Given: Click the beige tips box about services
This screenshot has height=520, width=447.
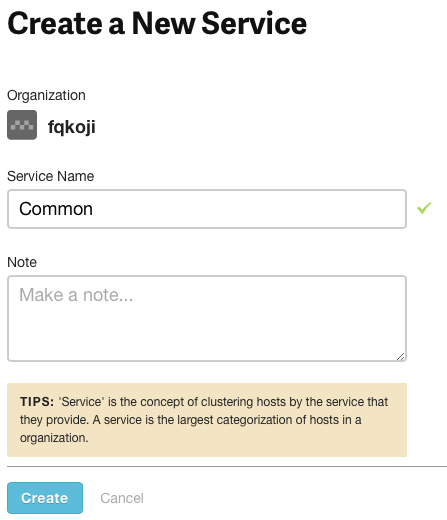Looking at the screenshot, I should coord(207,420).
